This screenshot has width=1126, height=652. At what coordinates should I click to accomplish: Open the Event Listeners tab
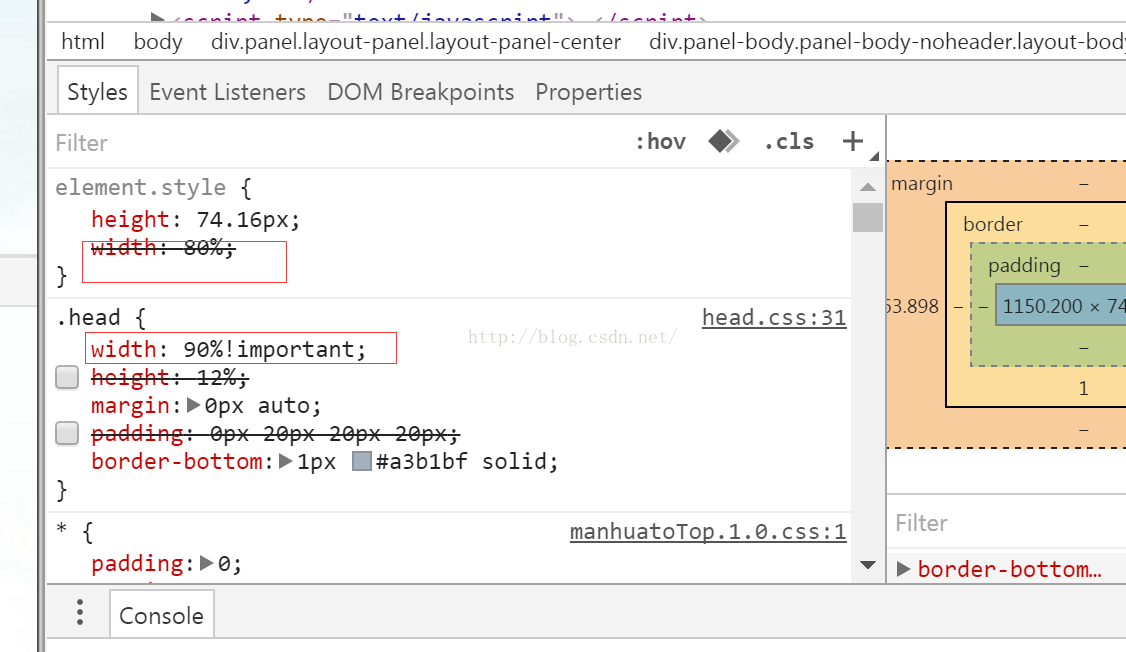coord(228,92)
